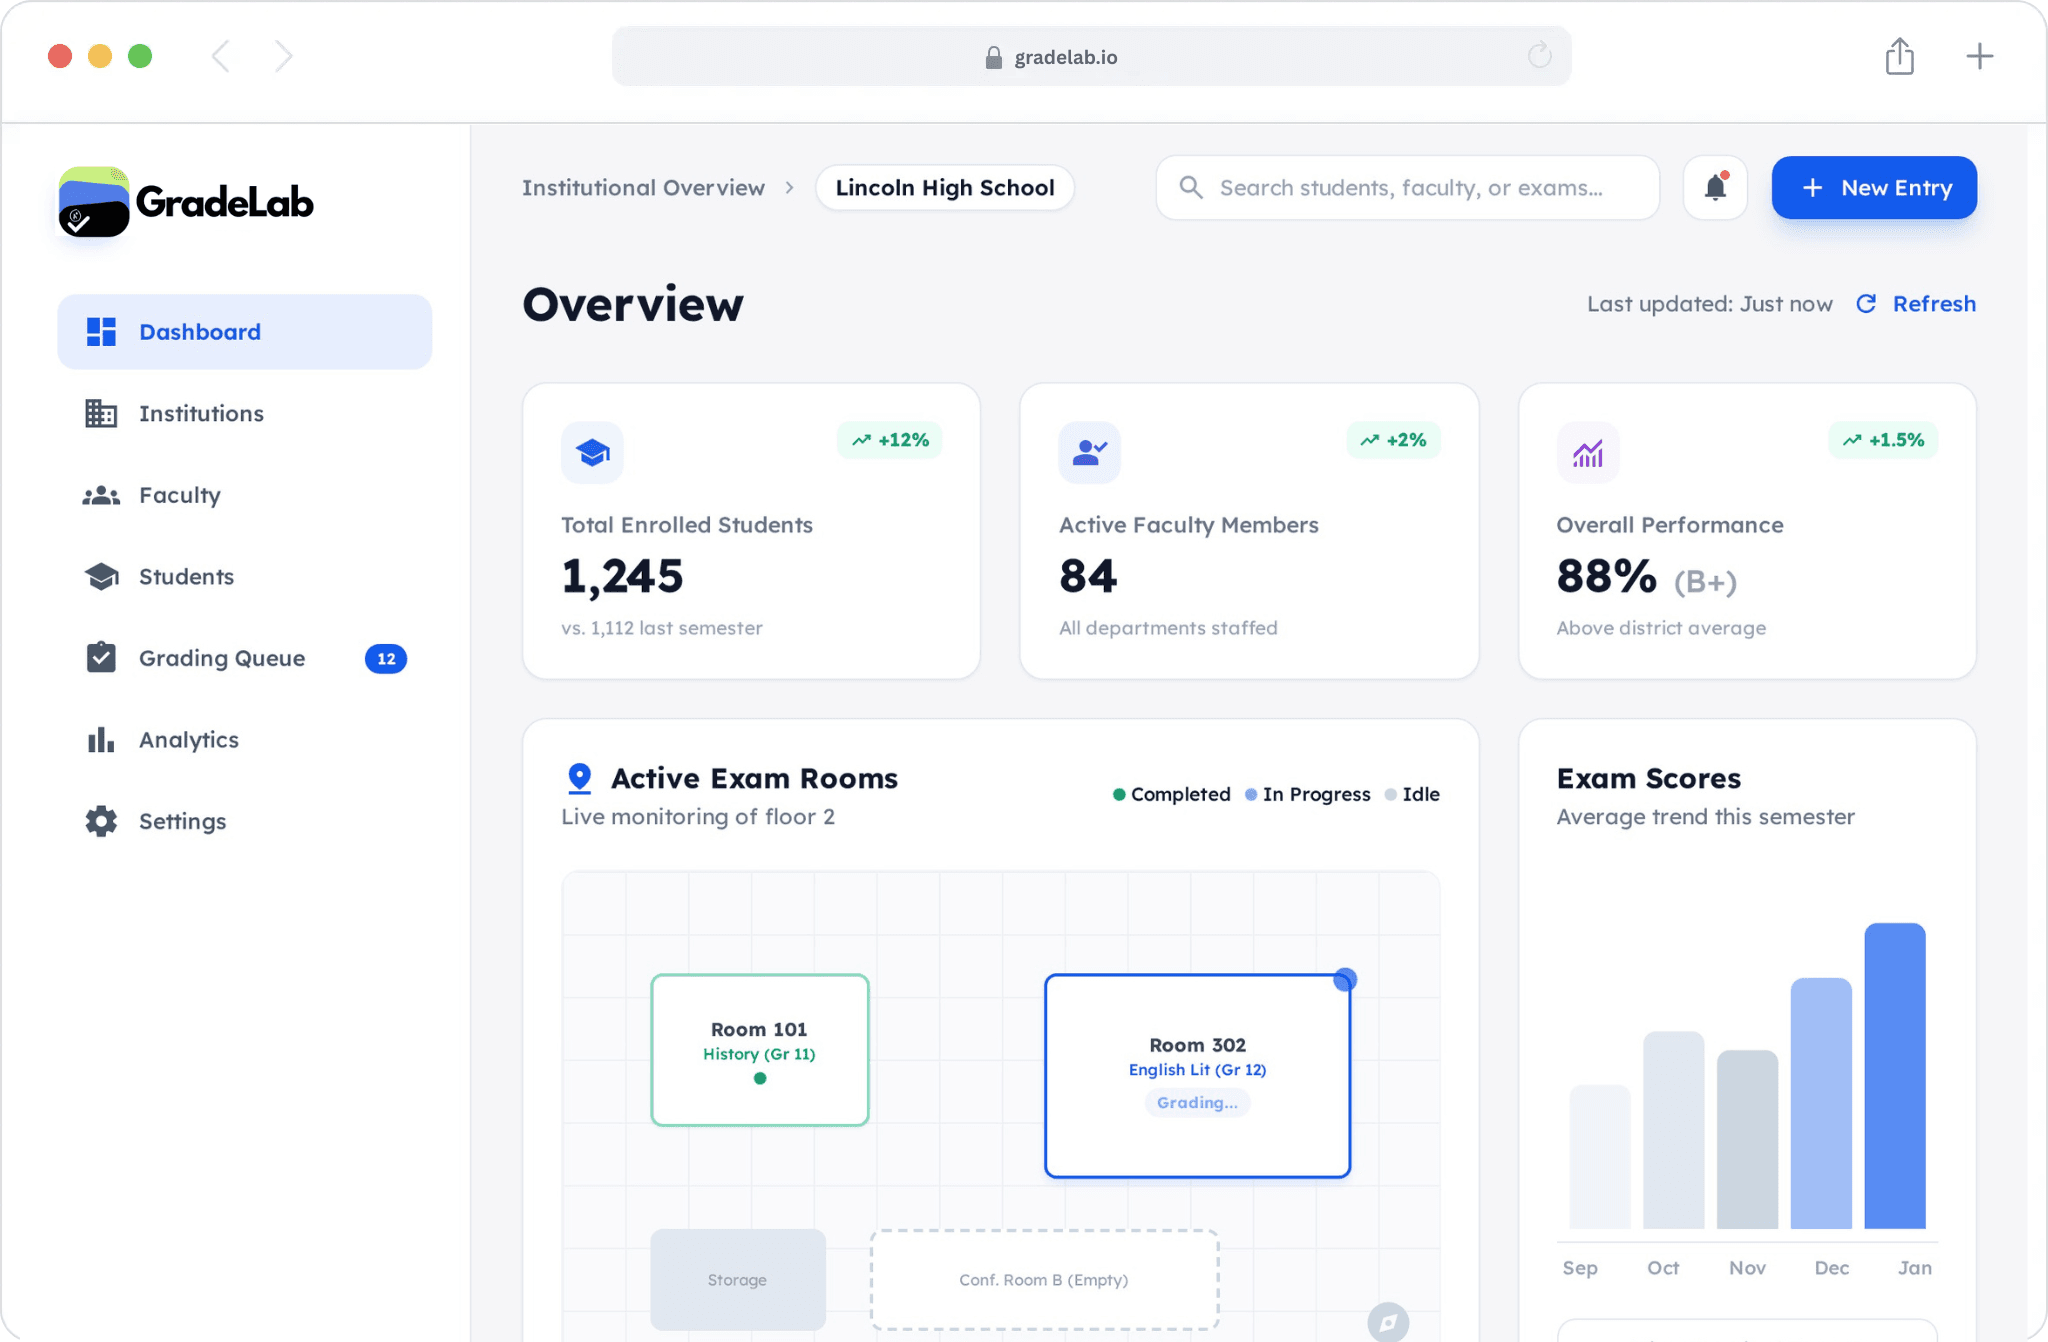
Task: Reload the page with the browser reload icon
Action: pos(1540,55)
